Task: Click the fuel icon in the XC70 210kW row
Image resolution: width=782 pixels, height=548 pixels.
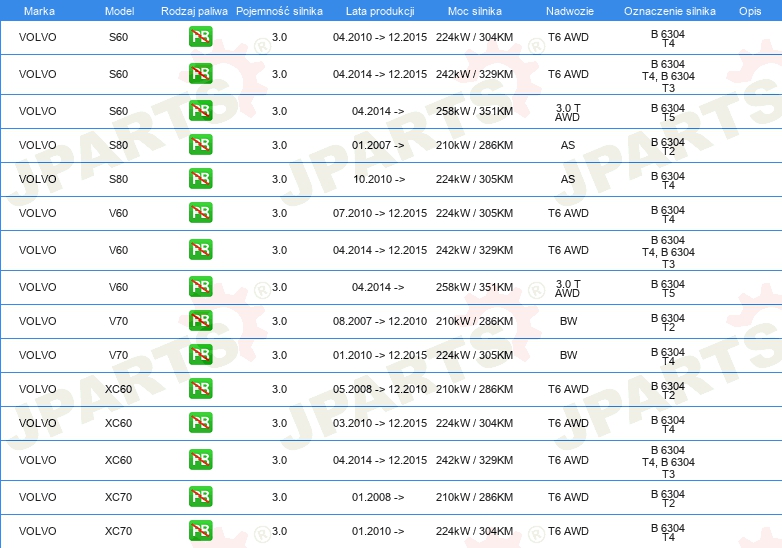Action: pyautogui.click(x=200, y=497)
